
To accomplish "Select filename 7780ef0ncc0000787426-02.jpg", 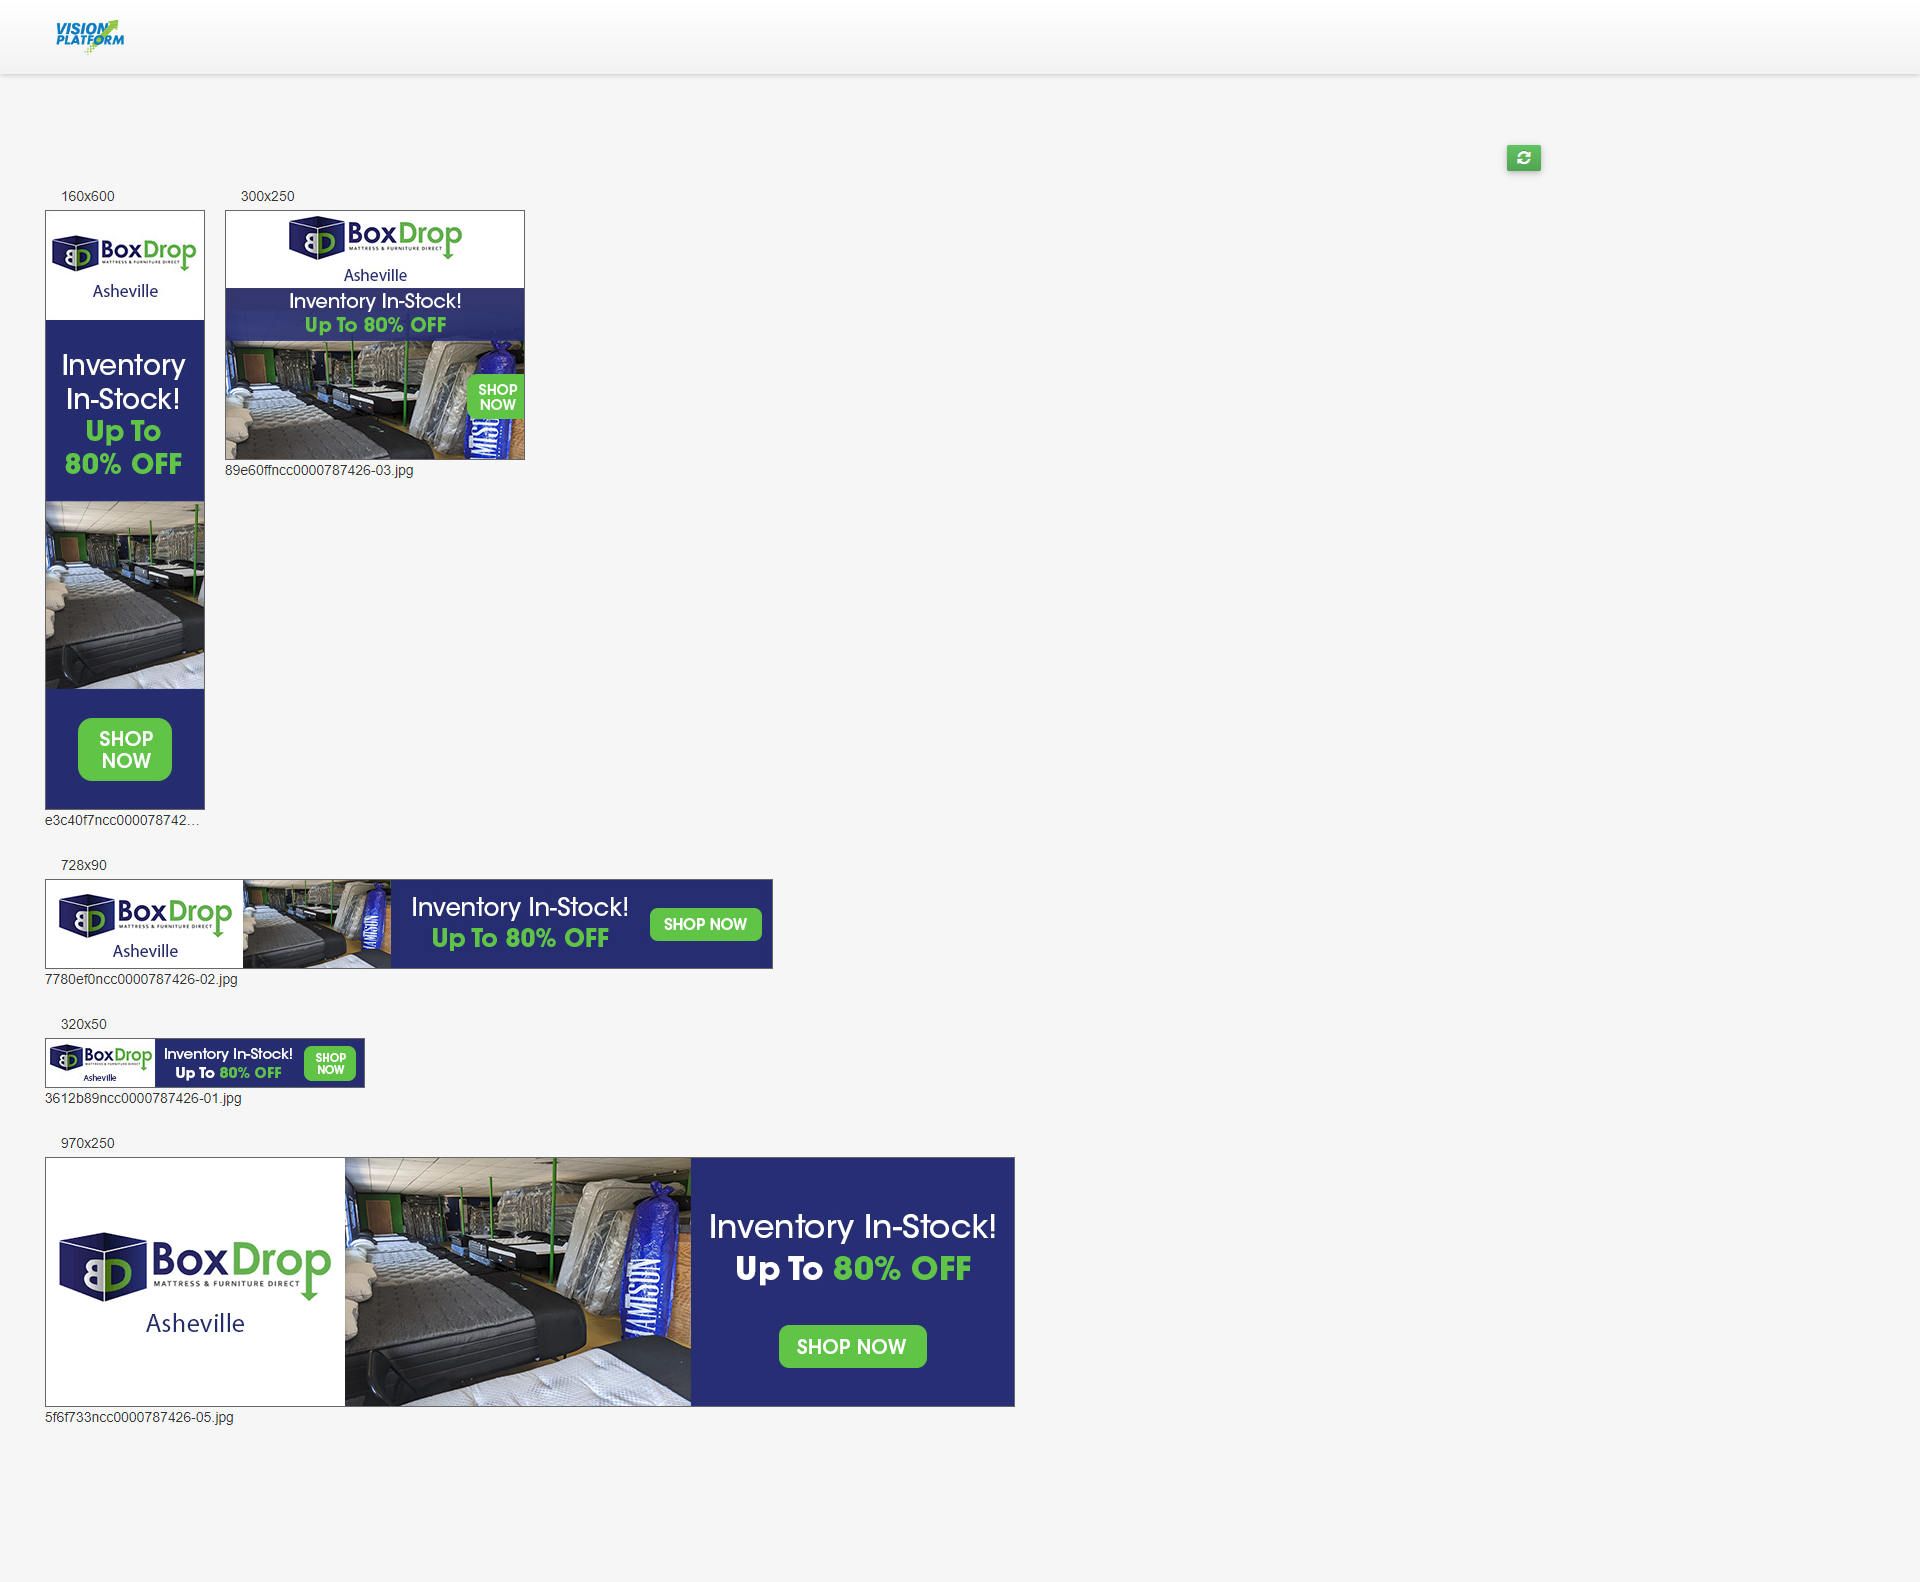I will click(x=141, y=979).
